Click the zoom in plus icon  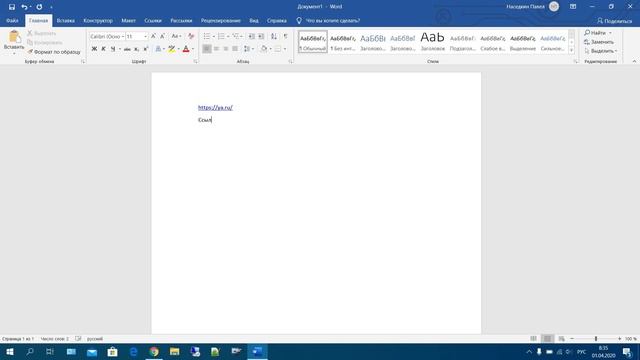(x=620, y=339)
